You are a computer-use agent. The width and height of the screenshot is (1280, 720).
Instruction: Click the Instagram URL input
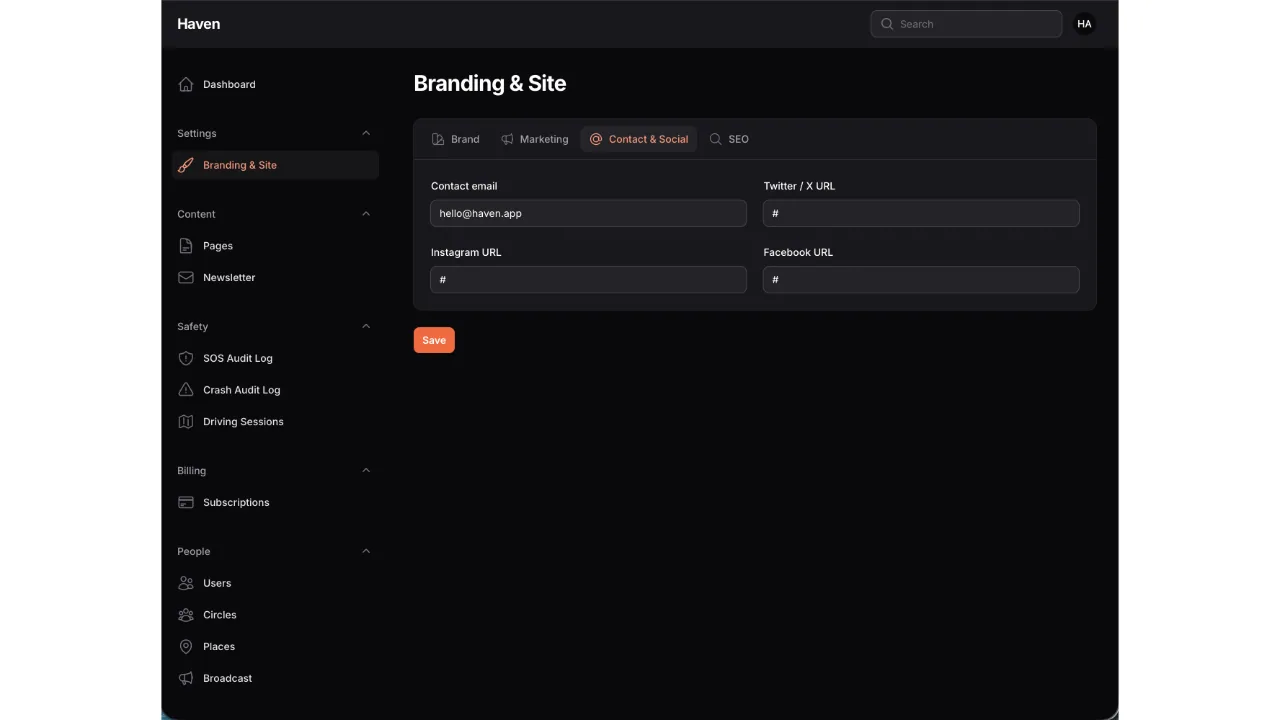589,280
